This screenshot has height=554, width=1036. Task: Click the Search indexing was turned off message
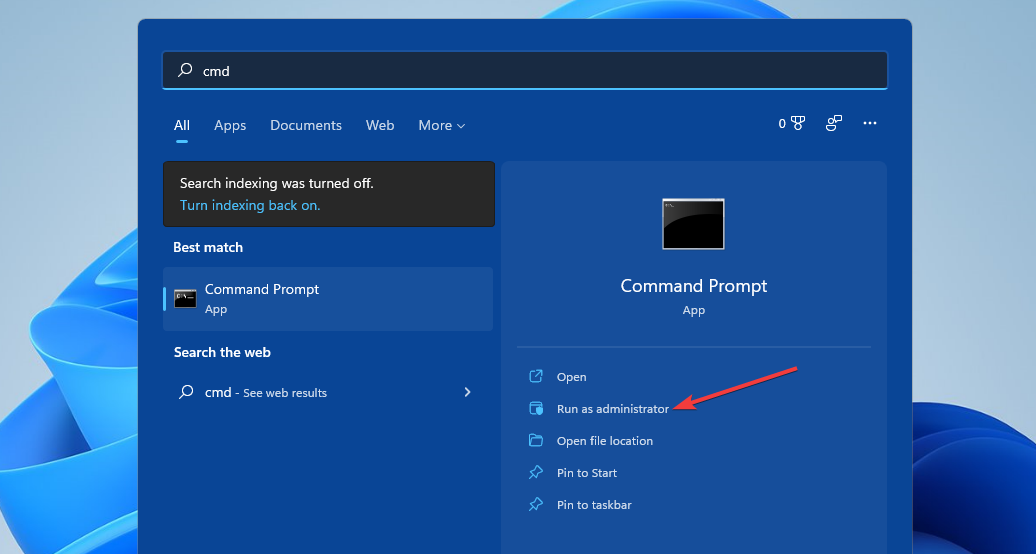[276, 183]
